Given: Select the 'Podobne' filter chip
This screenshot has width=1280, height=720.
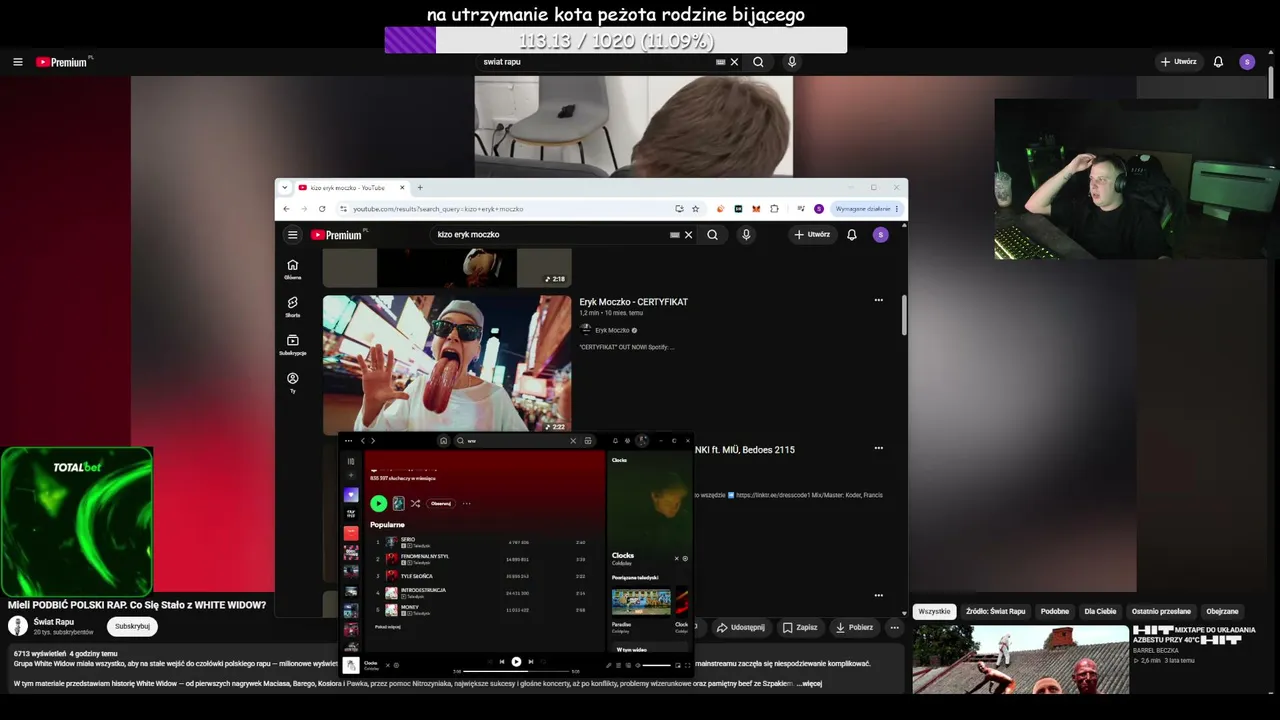Looking at the screenshot, I should click(x=1055, y=611).
